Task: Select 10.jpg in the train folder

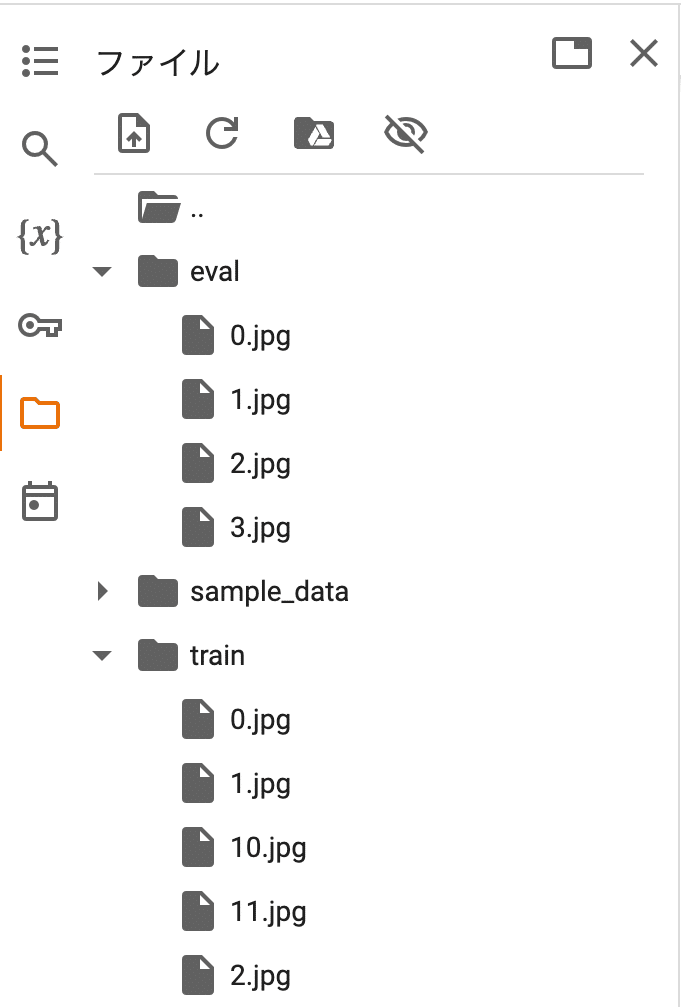Action: pyautogui.click(x=268, y=848)
